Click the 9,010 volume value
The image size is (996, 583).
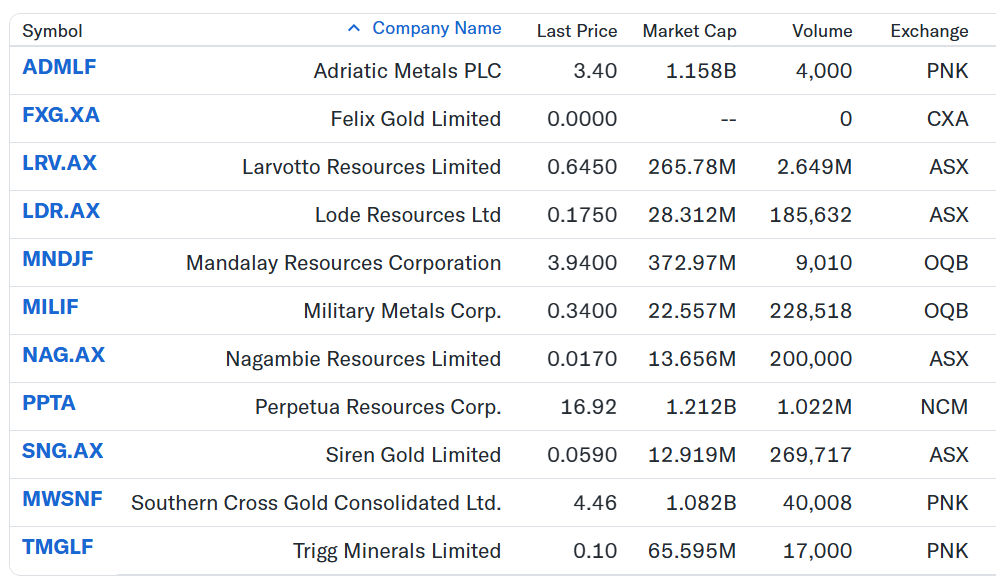point(824,263)
